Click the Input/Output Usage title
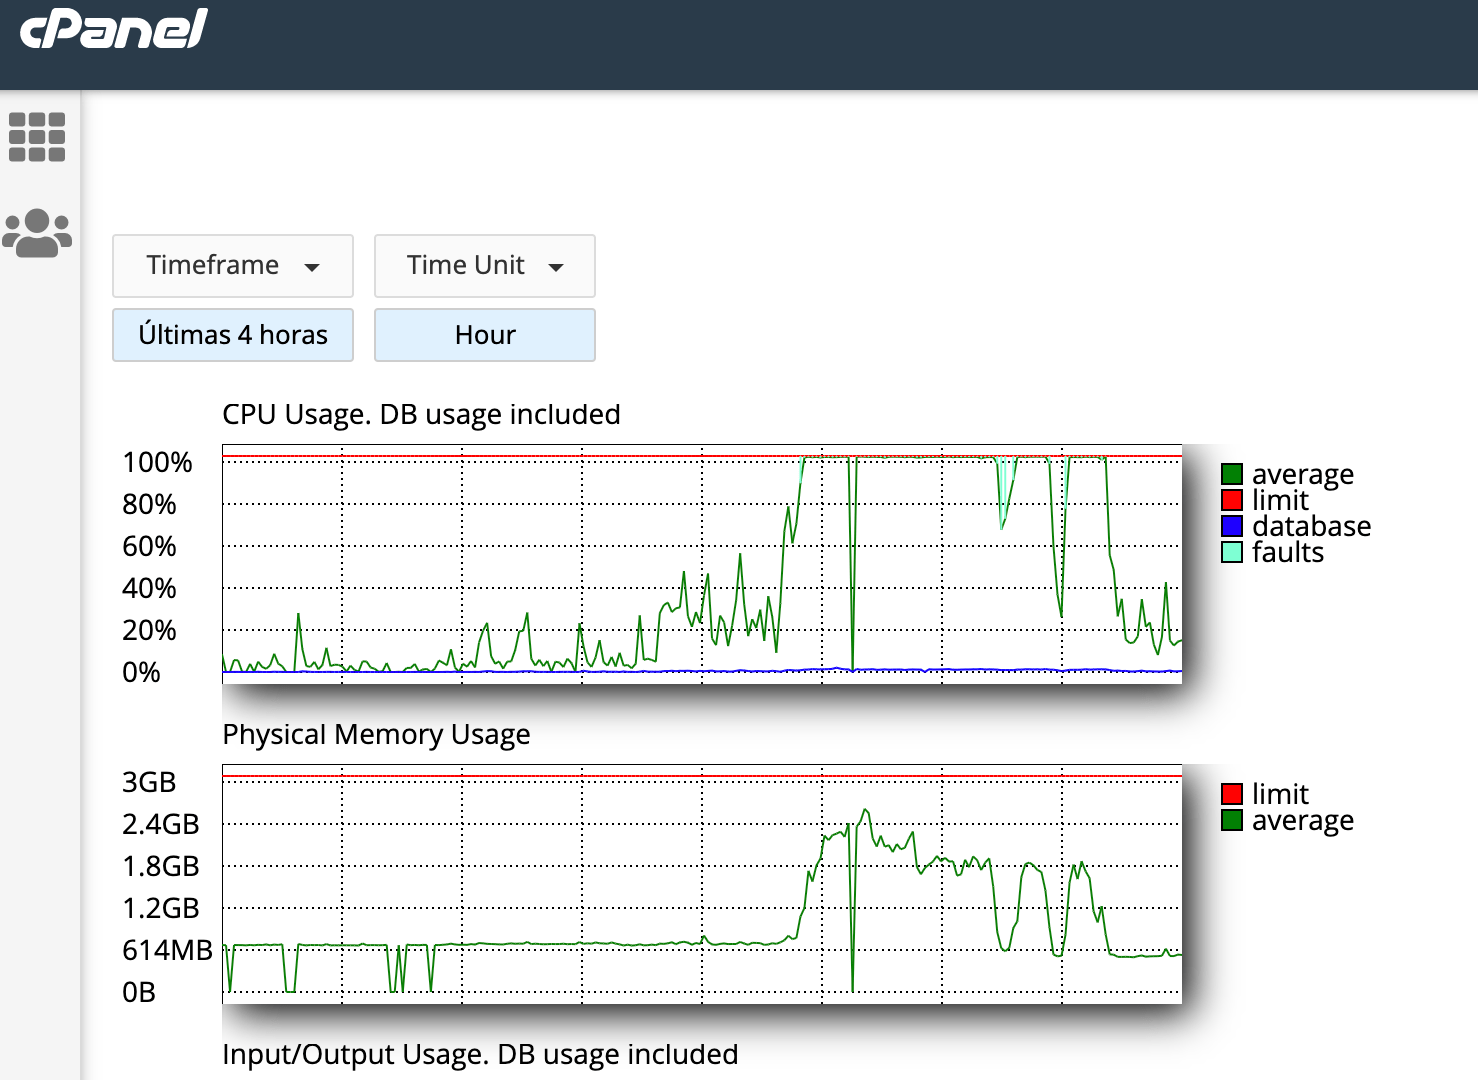 point(480,1055)
